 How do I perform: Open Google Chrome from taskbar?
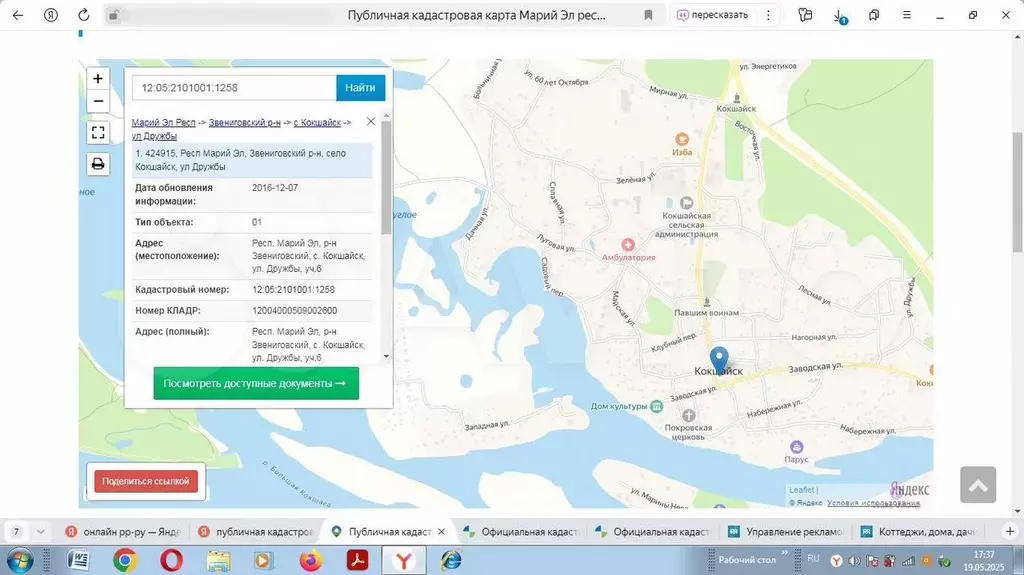click(124, 561)
